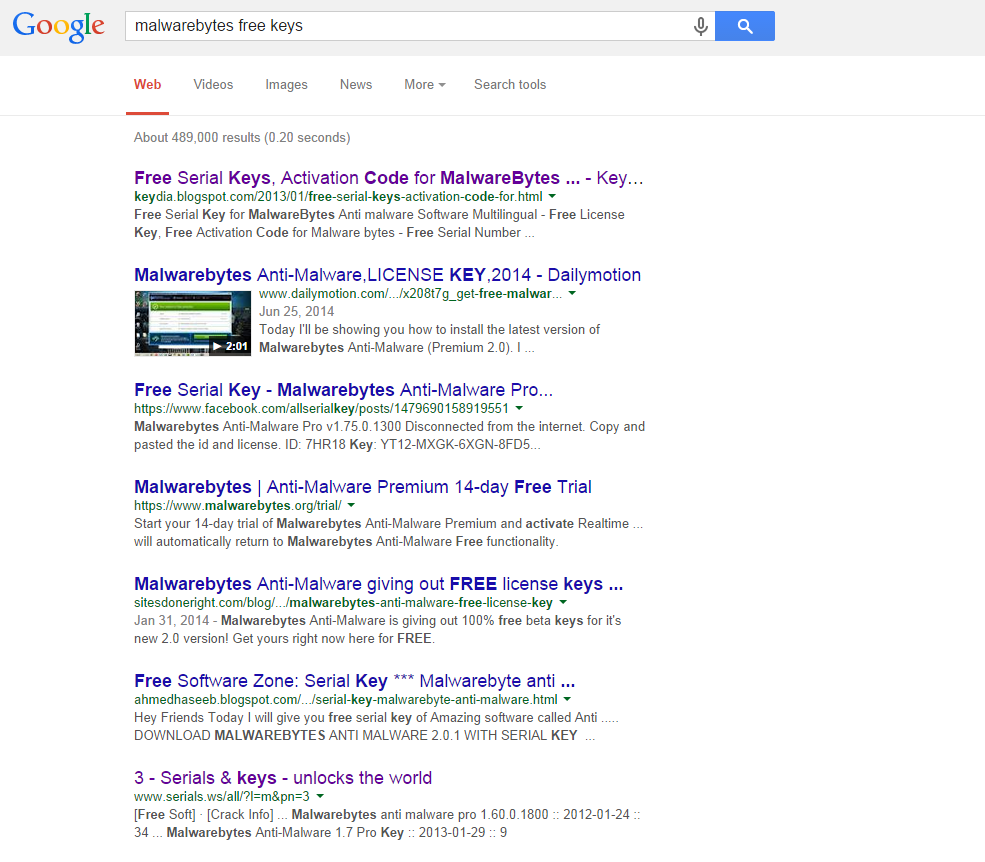
Task: Open 'Free Serial Key - Malwarebytes Anti-Malware Pro' result
Action: (x=344, y=390)
